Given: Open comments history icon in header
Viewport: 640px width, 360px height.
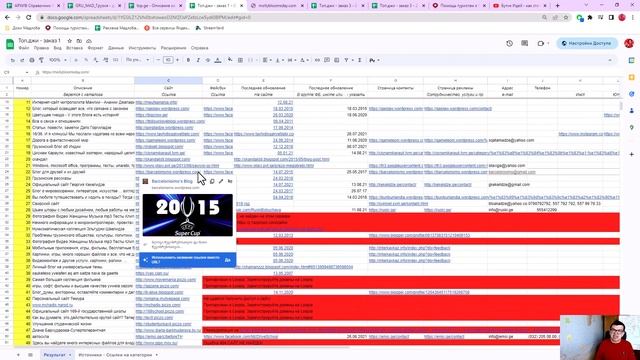Looking at the screenshot, I should point(524,43).
